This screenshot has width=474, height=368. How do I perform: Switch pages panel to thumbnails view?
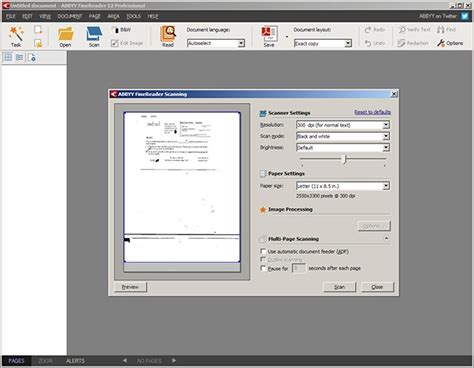[x=8, y=57]
